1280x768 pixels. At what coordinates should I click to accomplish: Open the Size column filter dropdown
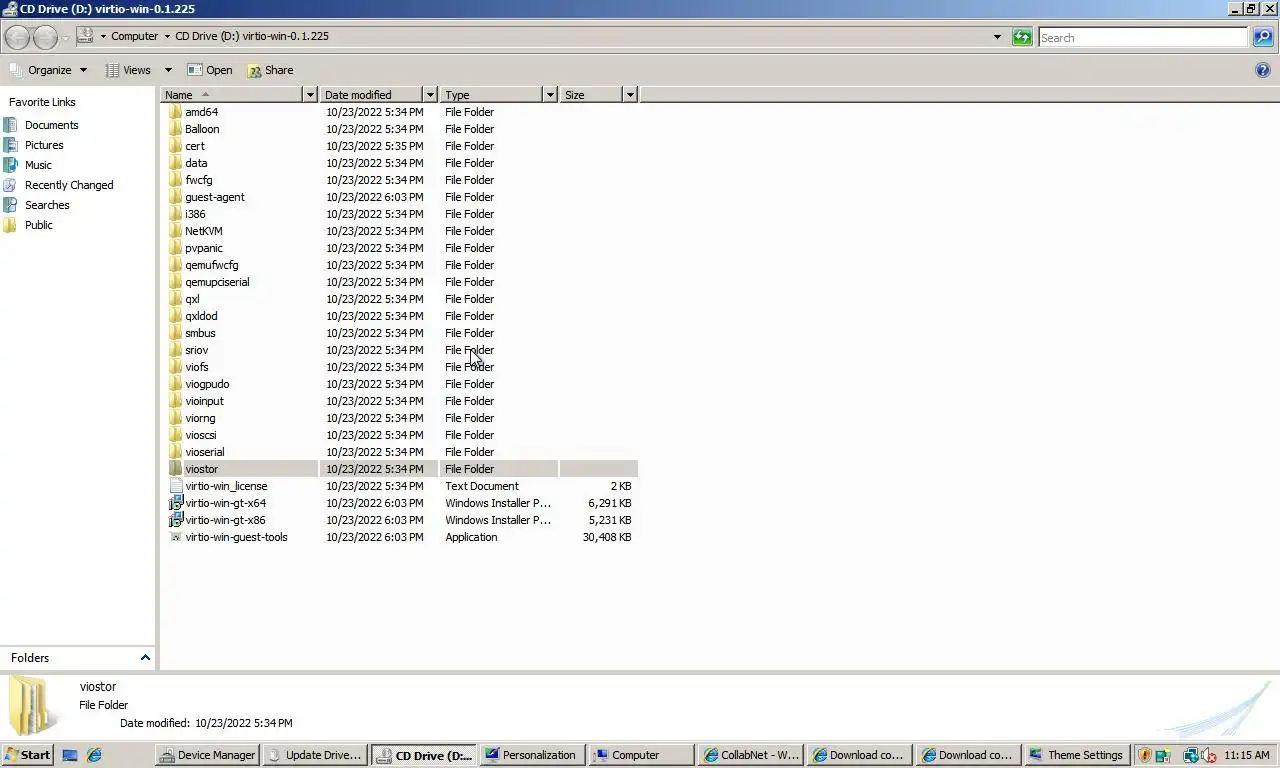point(629,95)
